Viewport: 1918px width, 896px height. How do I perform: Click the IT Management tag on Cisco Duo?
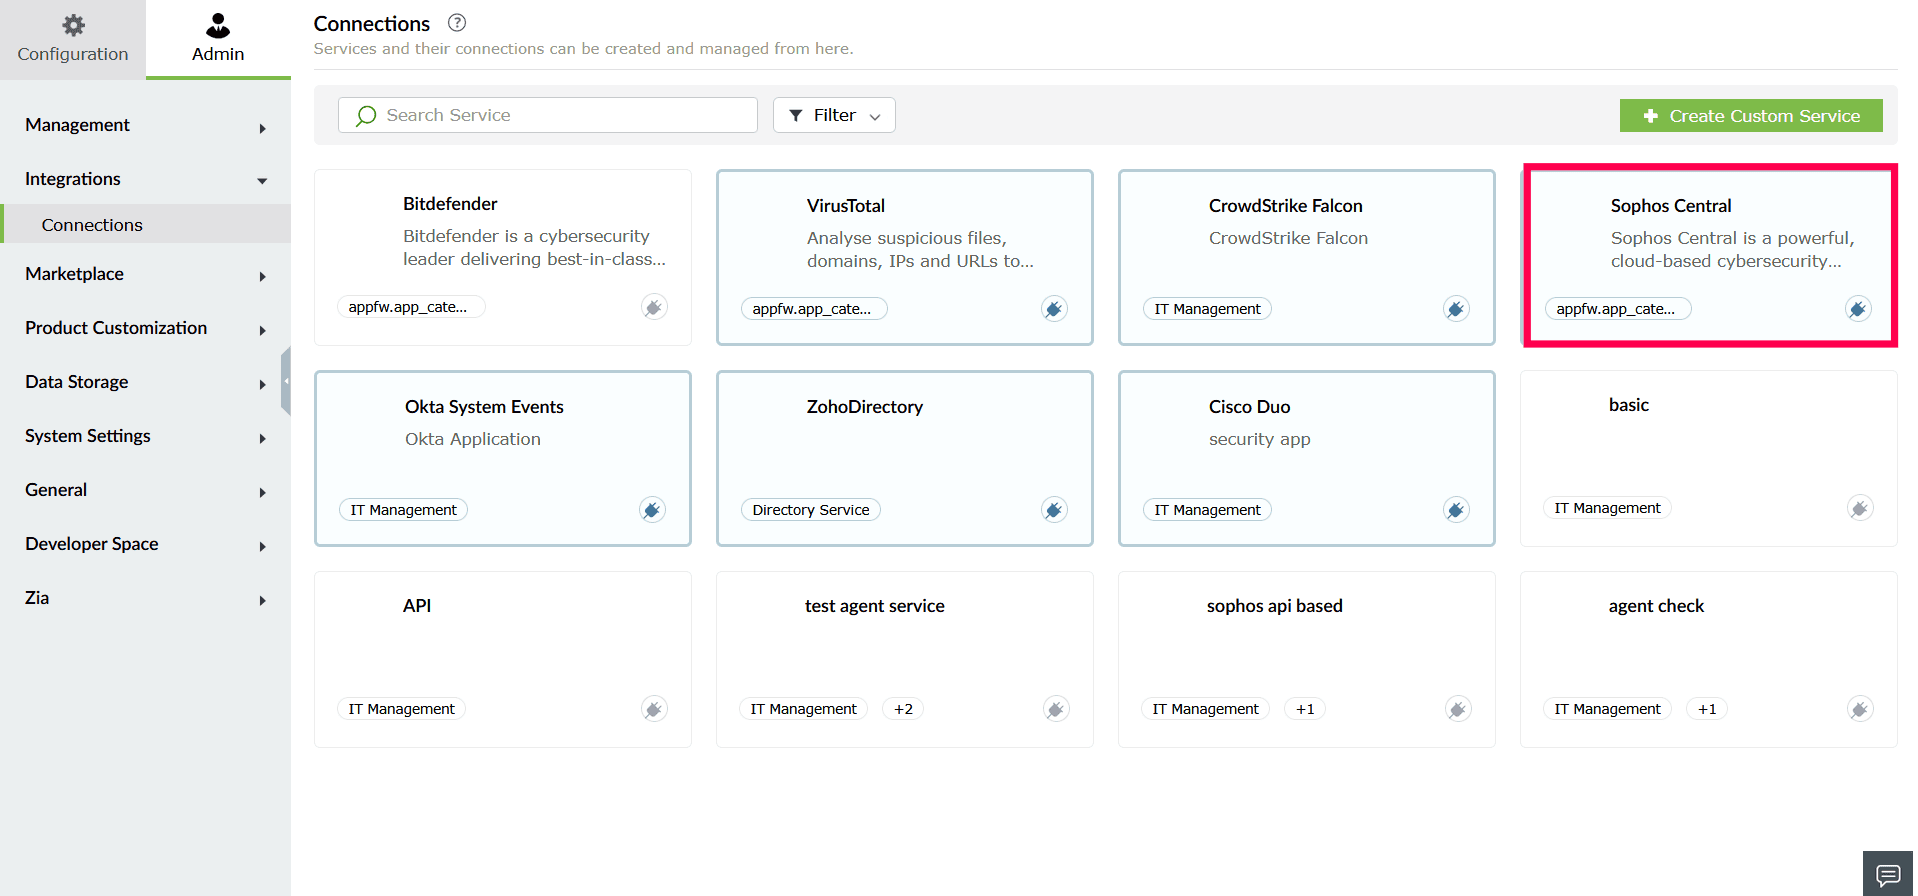(1207, 510)
